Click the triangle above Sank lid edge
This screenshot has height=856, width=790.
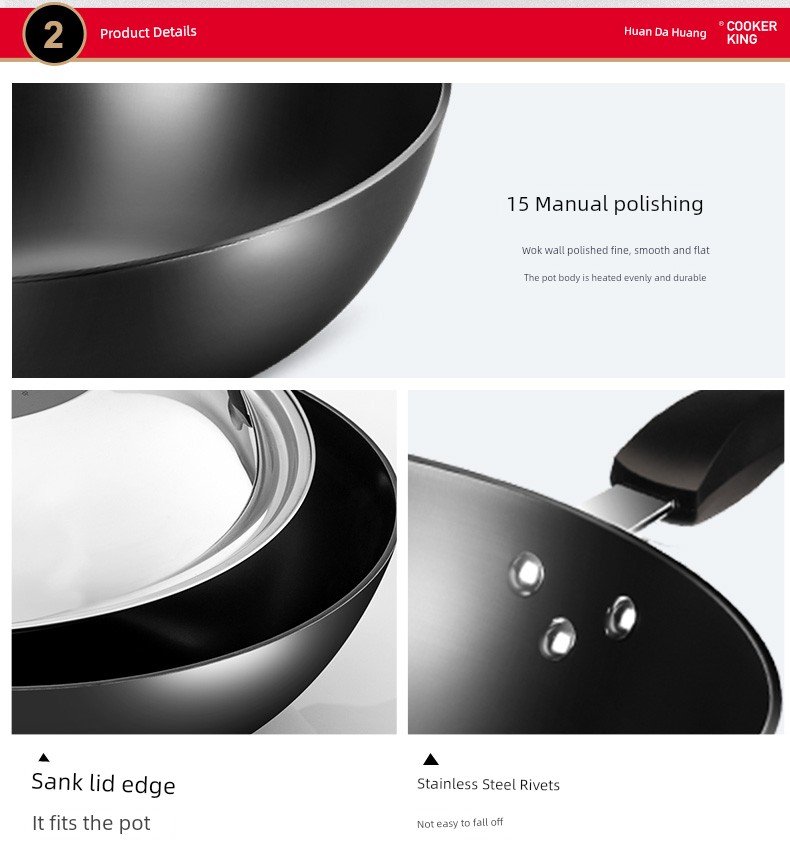[x=44, y=757]
